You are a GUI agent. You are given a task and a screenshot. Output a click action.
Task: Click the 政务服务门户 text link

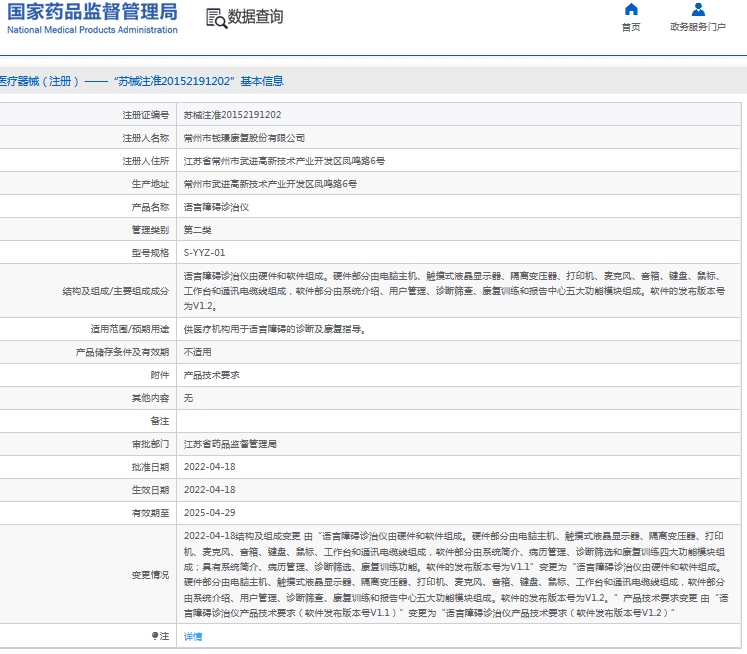pyautogui.click(x=698, y=27)
